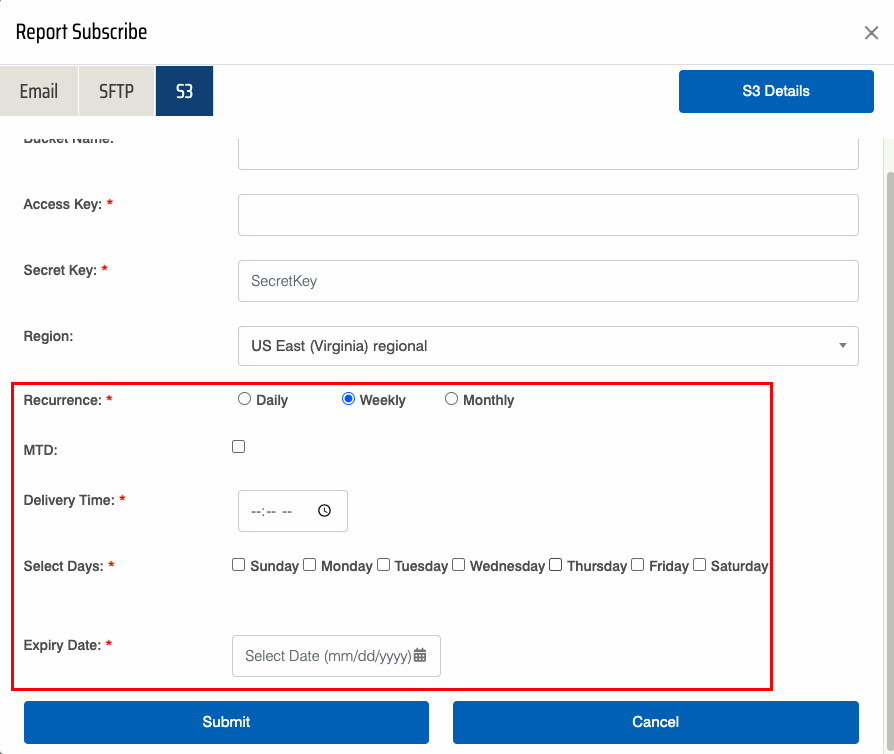Click into the Access Key field
Viewport: 894px width, 754px height.
point(548,215)
